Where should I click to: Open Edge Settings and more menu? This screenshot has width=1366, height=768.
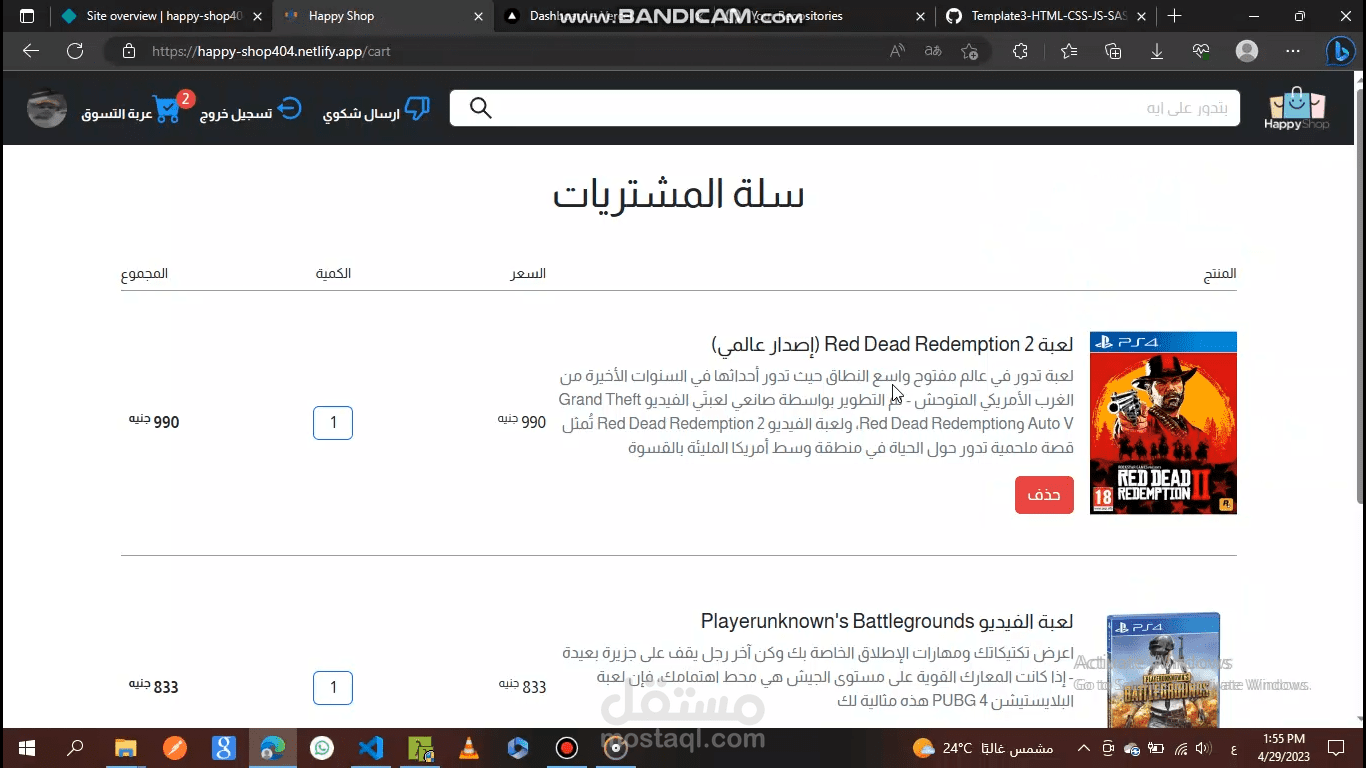click(x=1293, y=51)
